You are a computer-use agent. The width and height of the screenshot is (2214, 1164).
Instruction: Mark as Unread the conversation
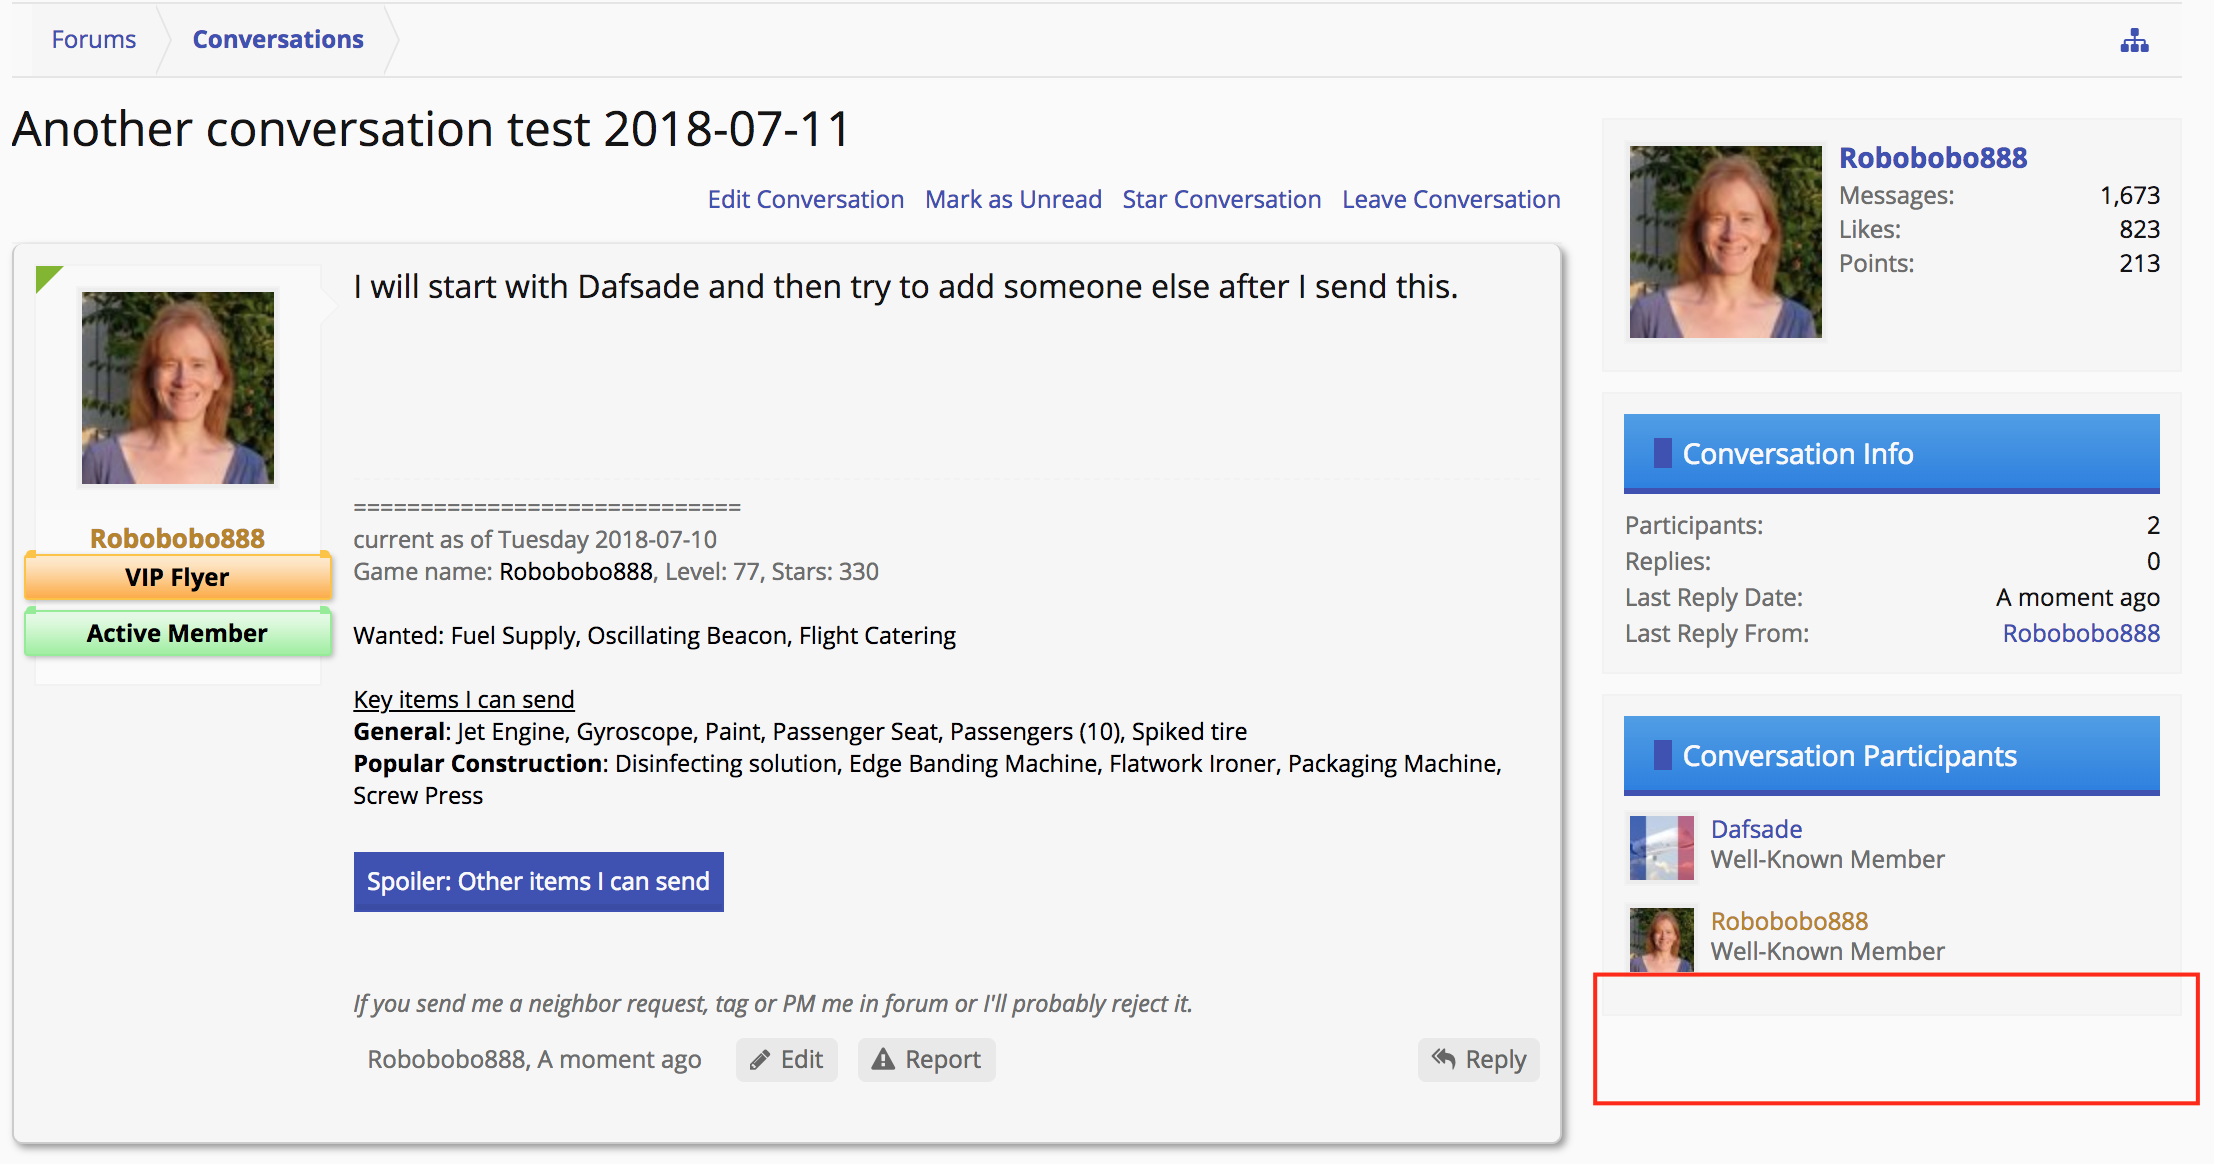click(x=1013, y=199)
